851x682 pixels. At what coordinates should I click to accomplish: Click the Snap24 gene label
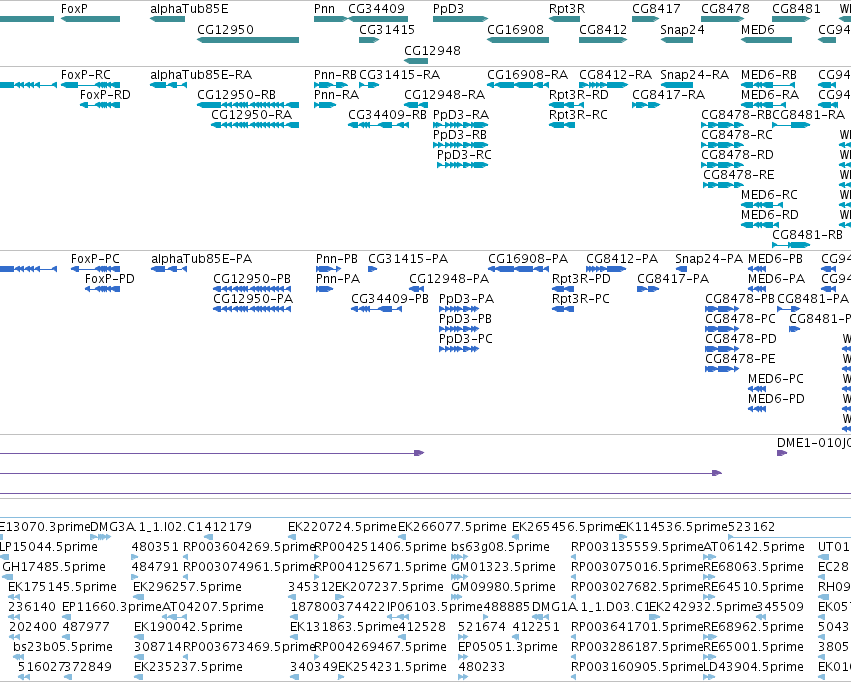(x=682, y=29)
